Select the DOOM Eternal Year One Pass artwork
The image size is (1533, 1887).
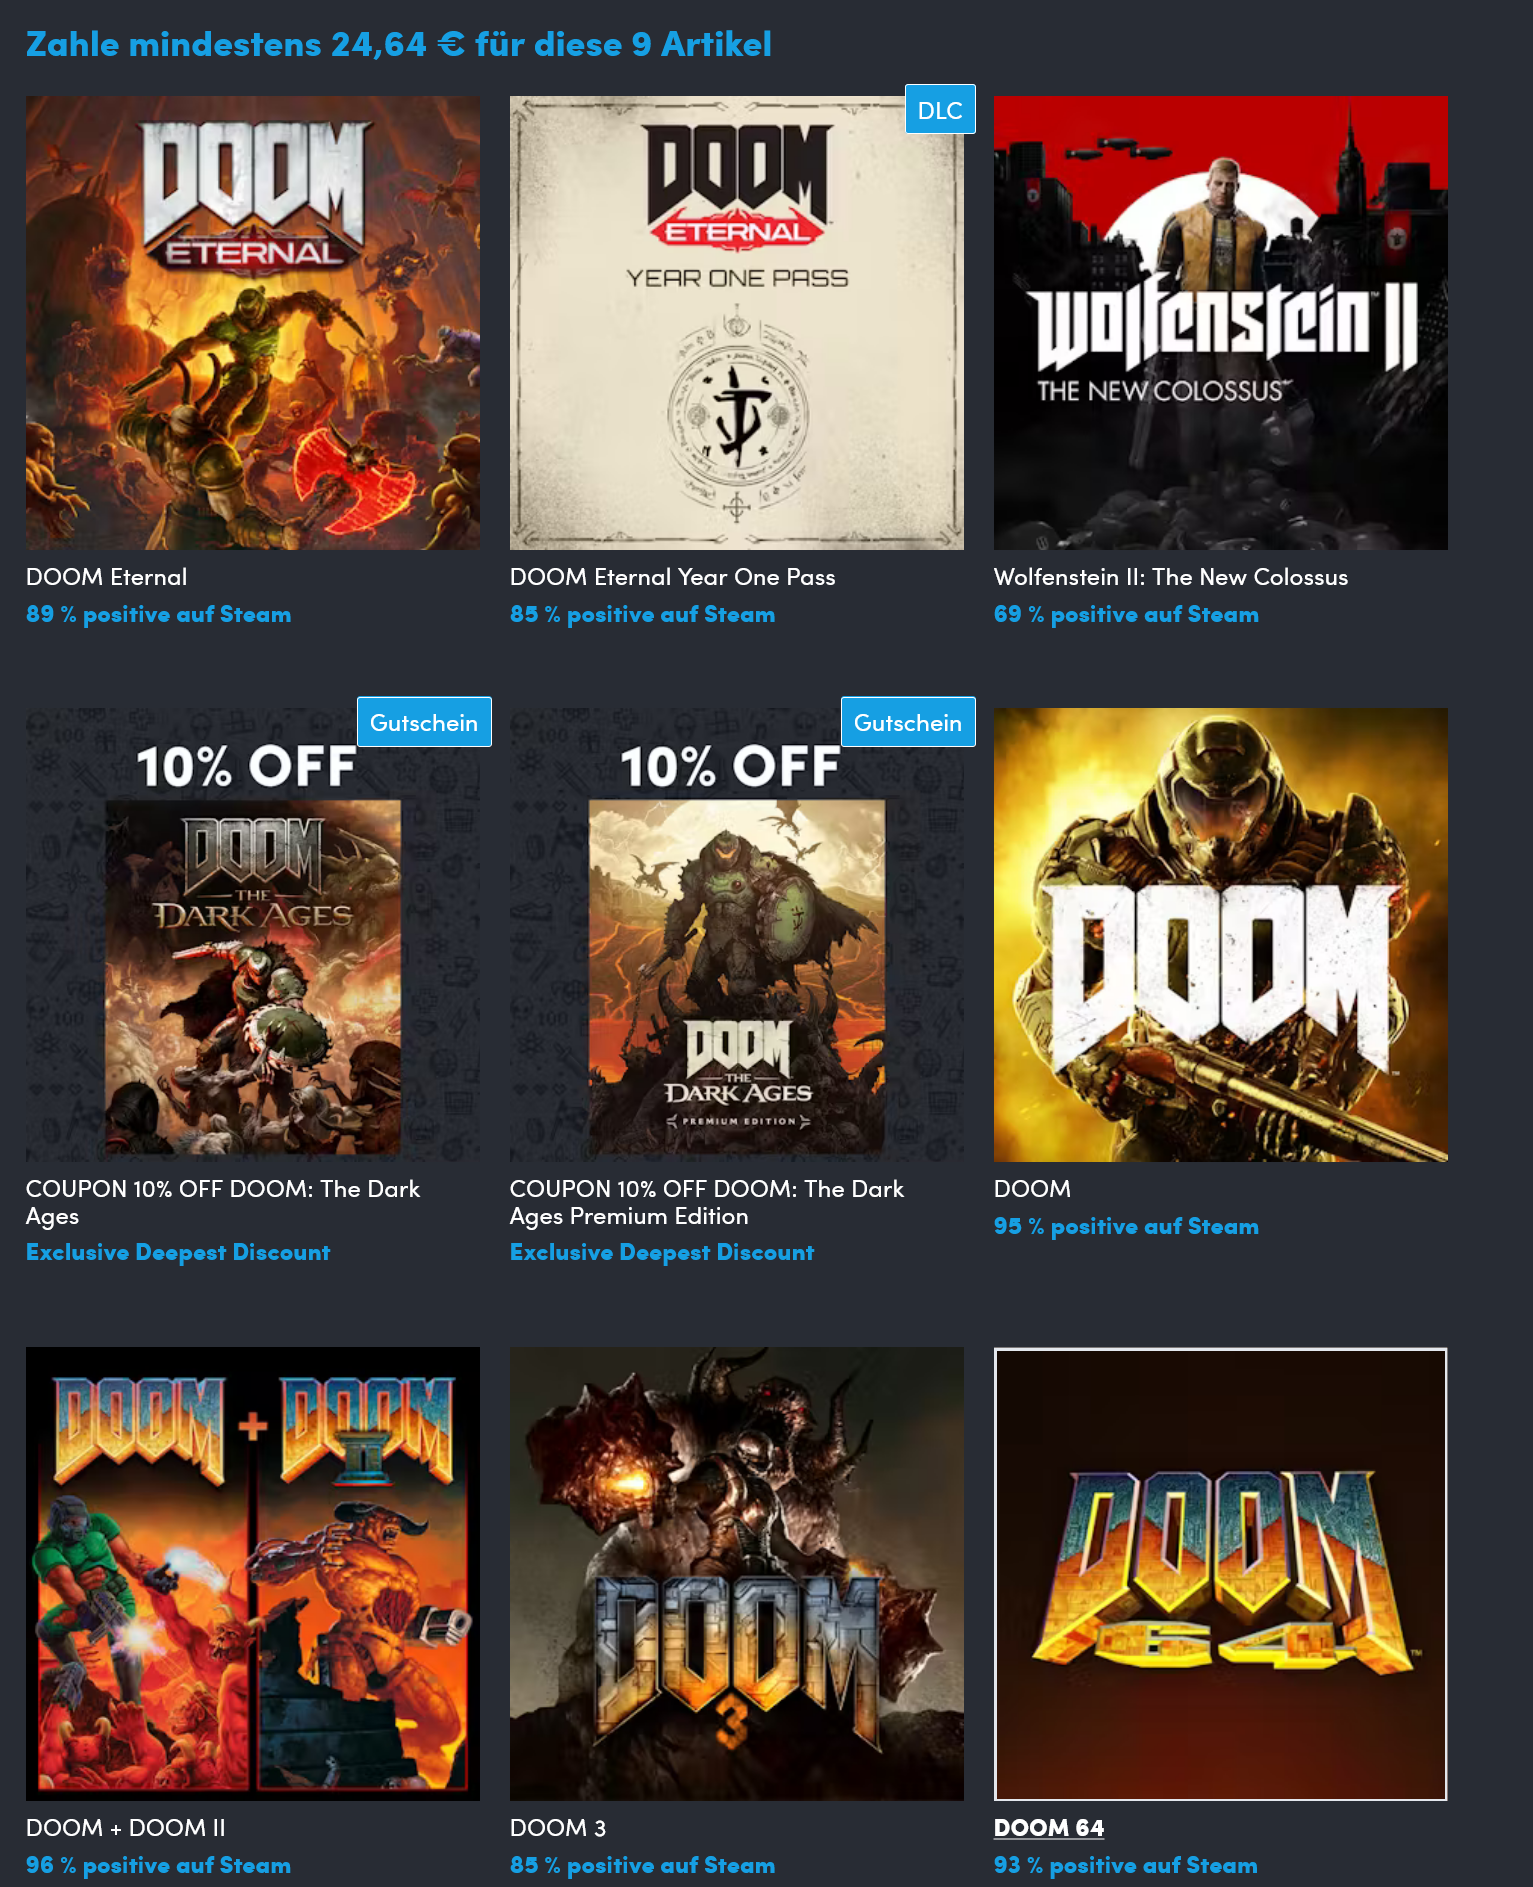click(737, 323)
